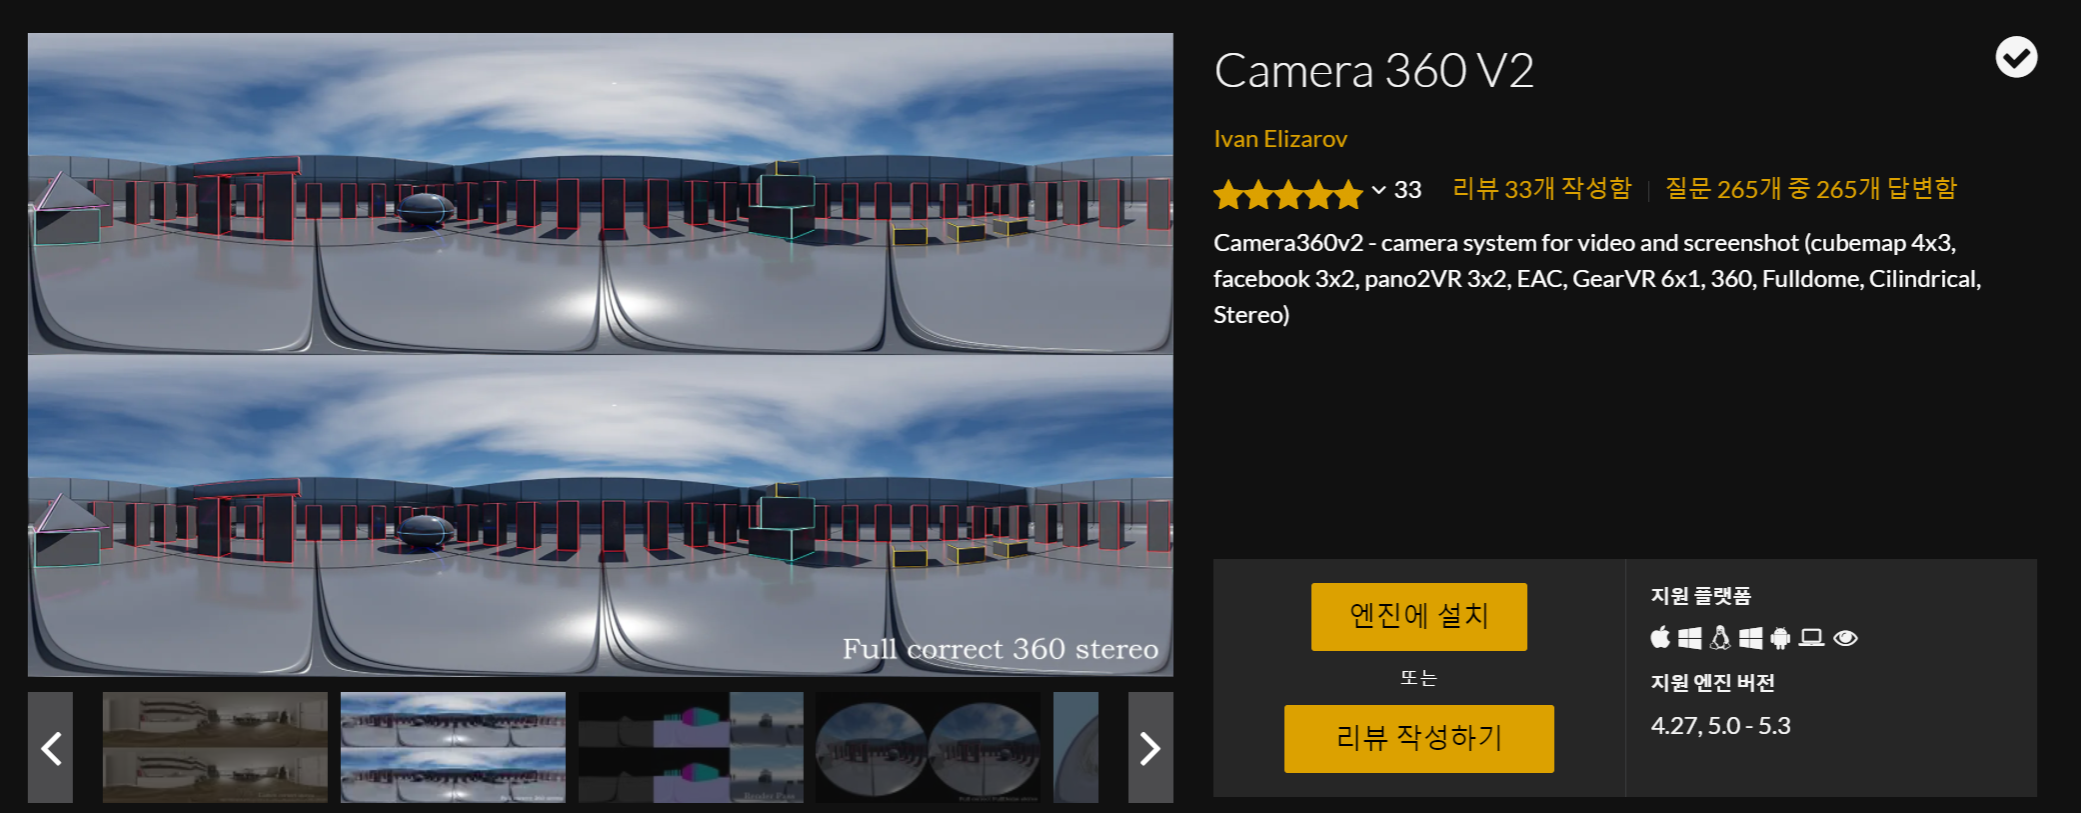
Task: Click the 또는 label between buttons
Action: pyautogui.click(x=1418, y=678)
